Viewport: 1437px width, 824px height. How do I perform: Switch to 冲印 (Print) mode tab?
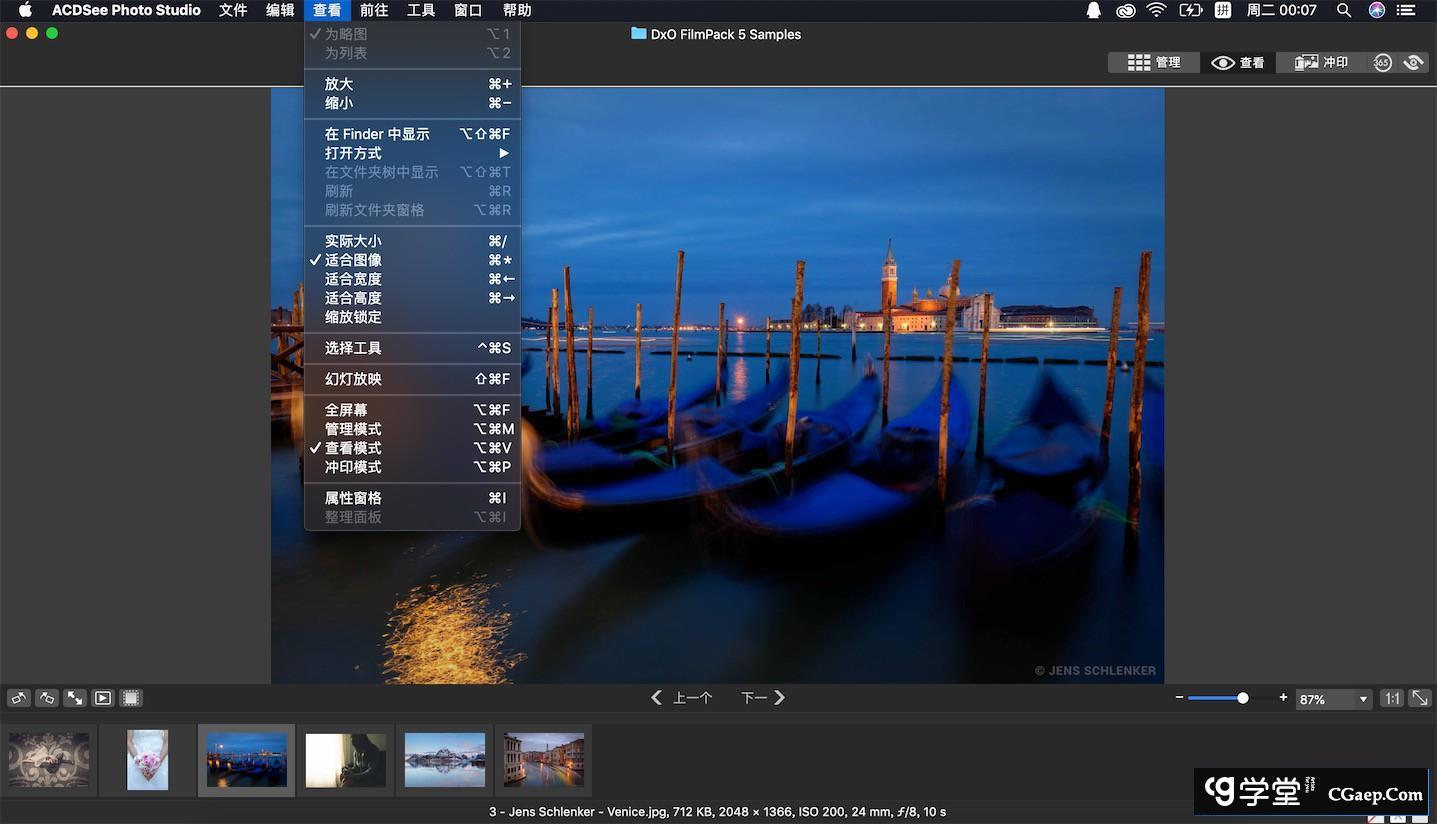point(1321,62)
